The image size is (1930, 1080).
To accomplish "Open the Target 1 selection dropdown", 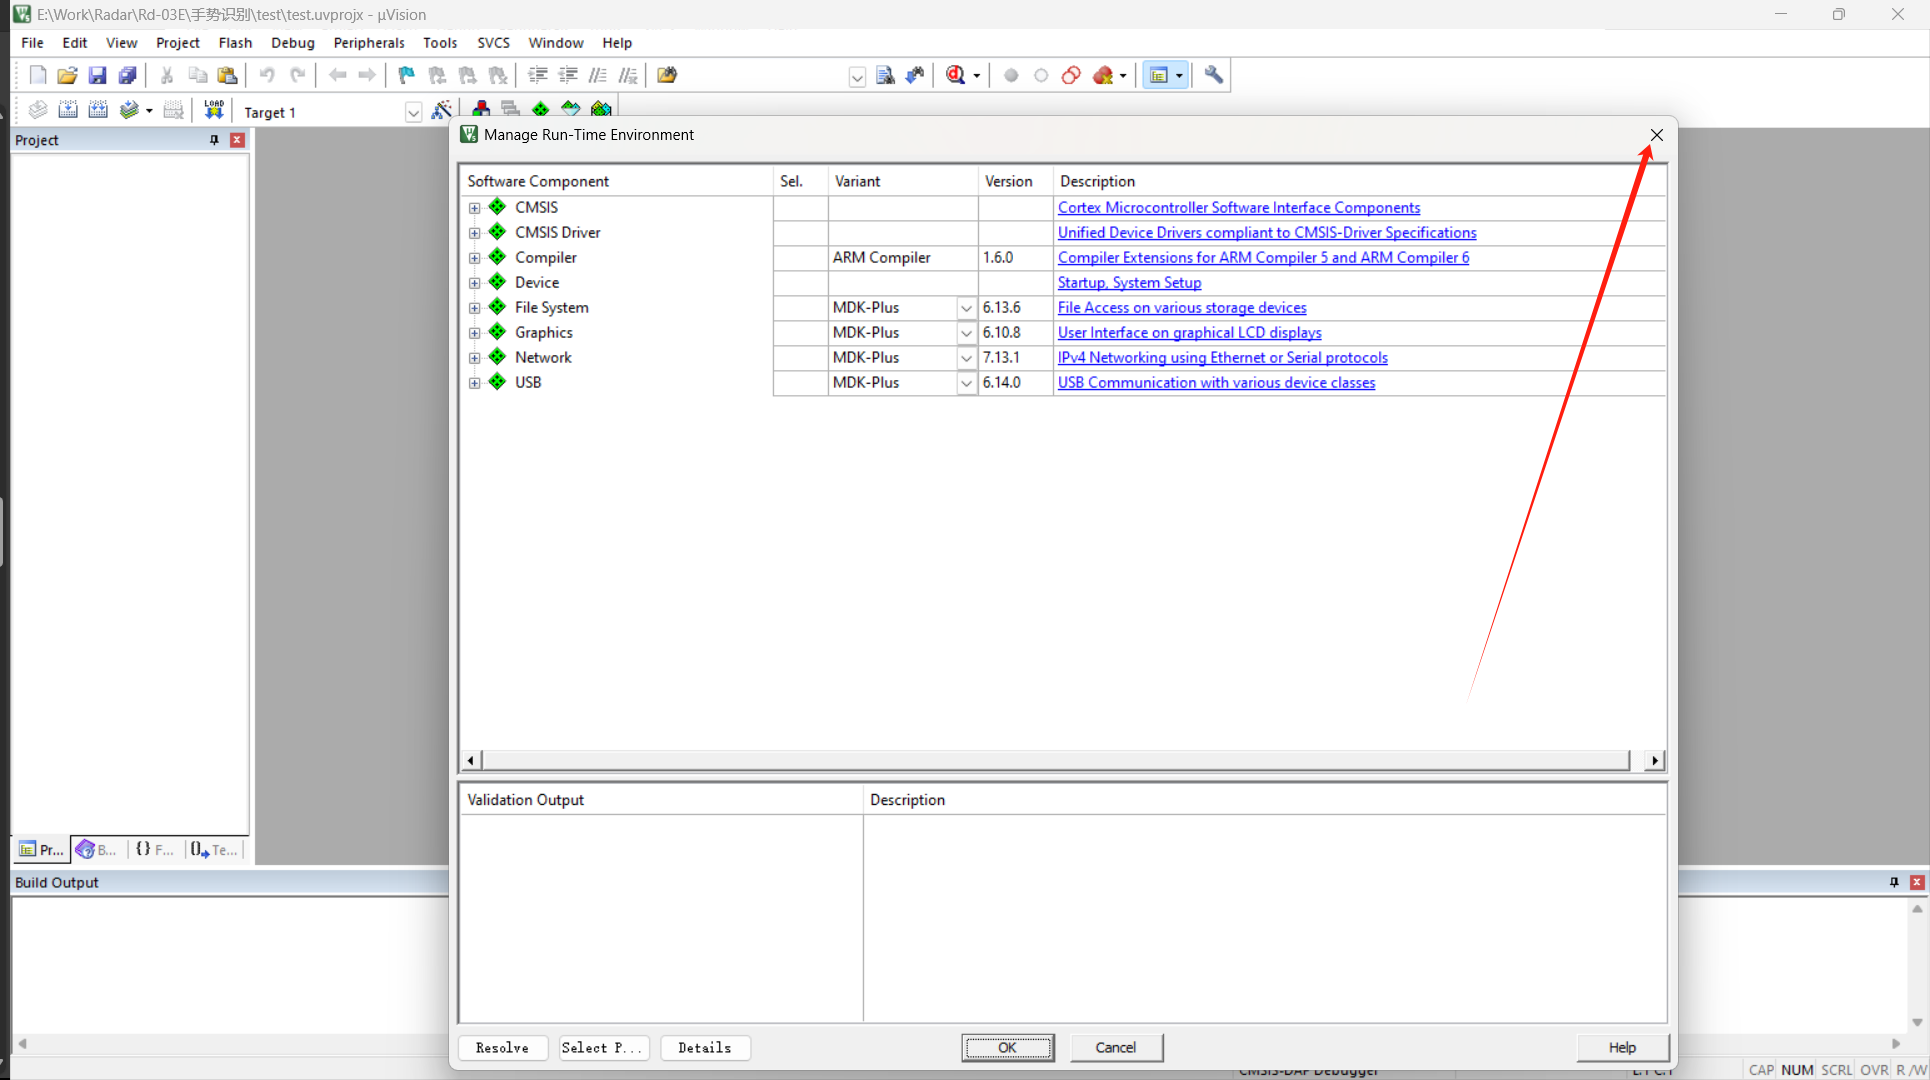I will coord(413,112).
